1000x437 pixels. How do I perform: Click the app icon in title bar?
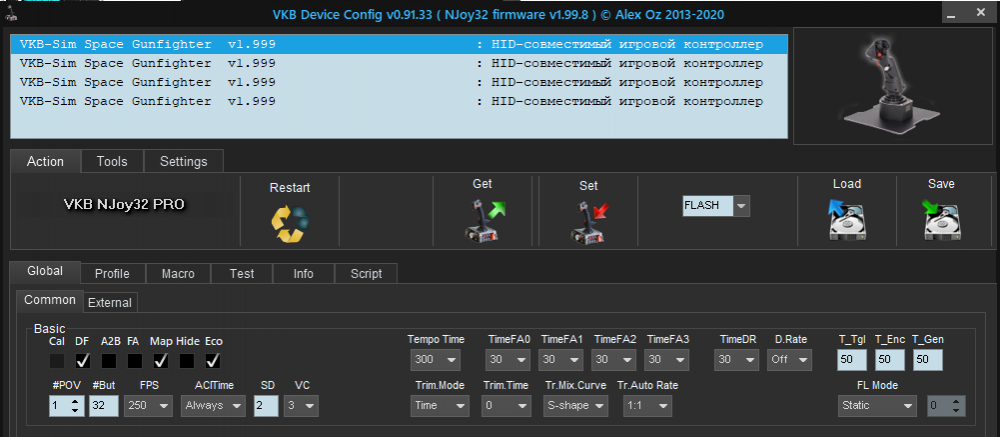pos(11,12)
